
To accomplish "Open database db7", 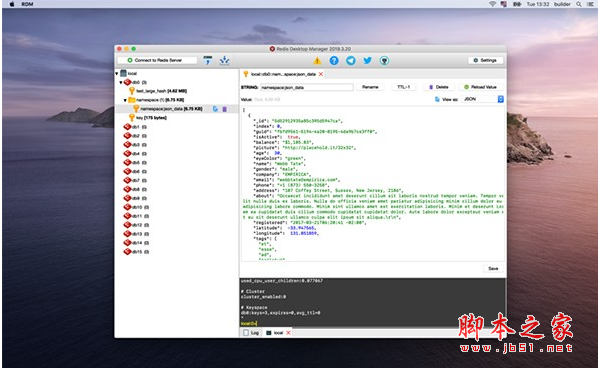I will [135, 180].
